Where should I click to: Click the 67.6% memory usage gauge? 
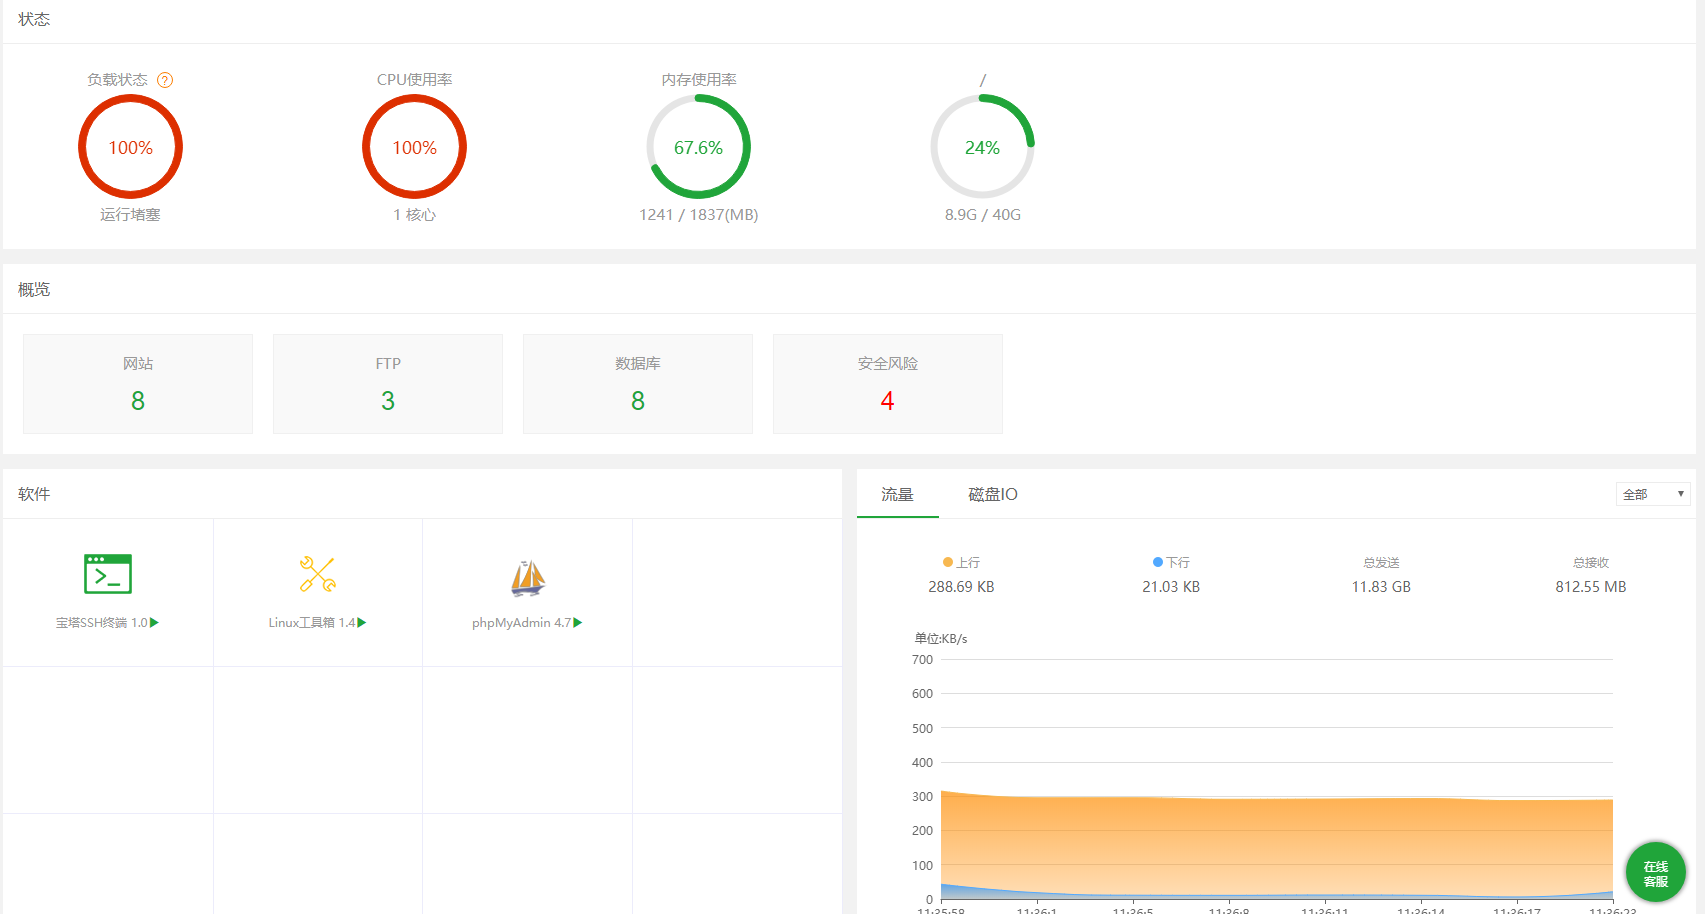click(x=698, y=147)
